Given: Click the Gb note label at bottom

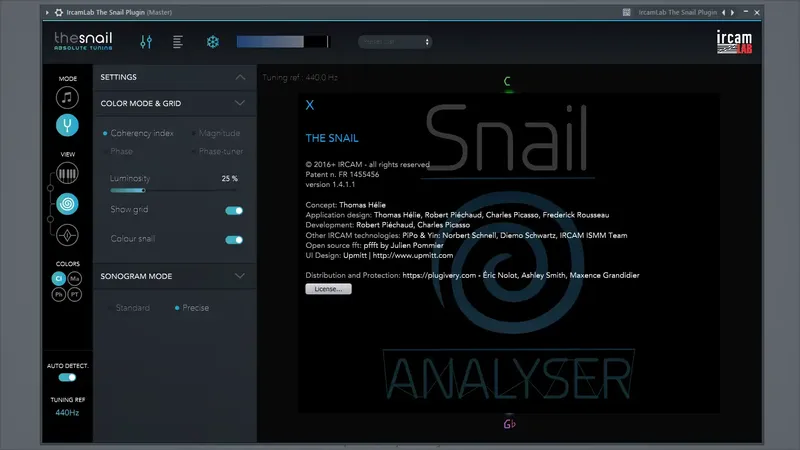Looking at the screenshot, I should click(509, 424).
